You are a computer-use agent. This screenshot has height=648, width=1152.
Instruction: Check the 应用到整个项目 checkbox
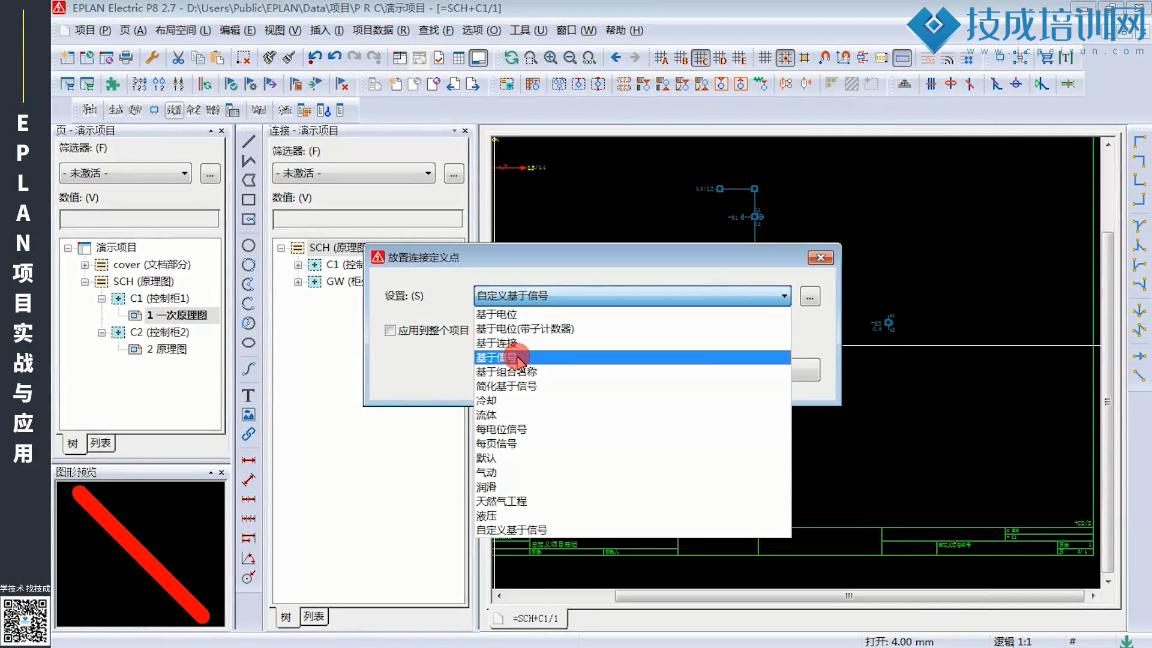point(390,331)
